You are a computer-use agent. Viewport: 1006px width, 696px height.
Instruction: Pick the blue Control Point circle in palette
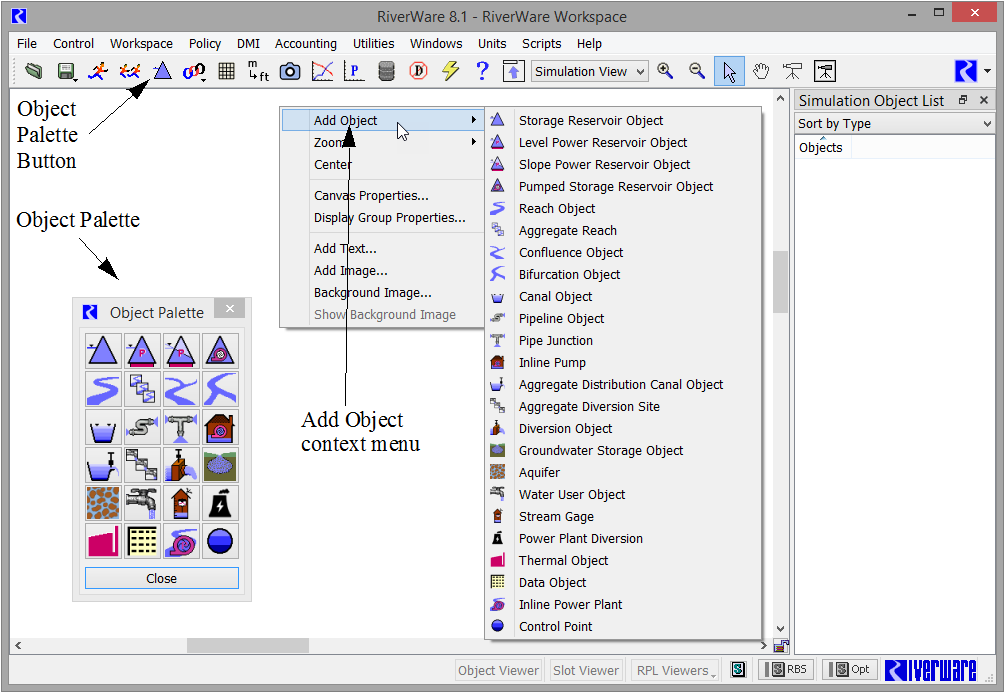tap(221, 541)
